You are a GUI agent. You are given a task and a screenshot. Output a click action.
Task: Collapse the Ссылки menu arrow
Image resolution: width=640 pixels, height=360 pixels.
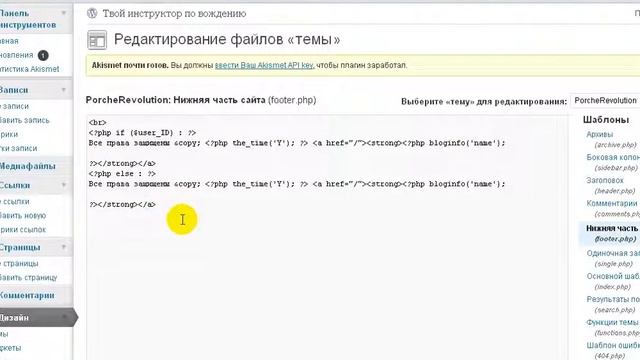[64, 185]
